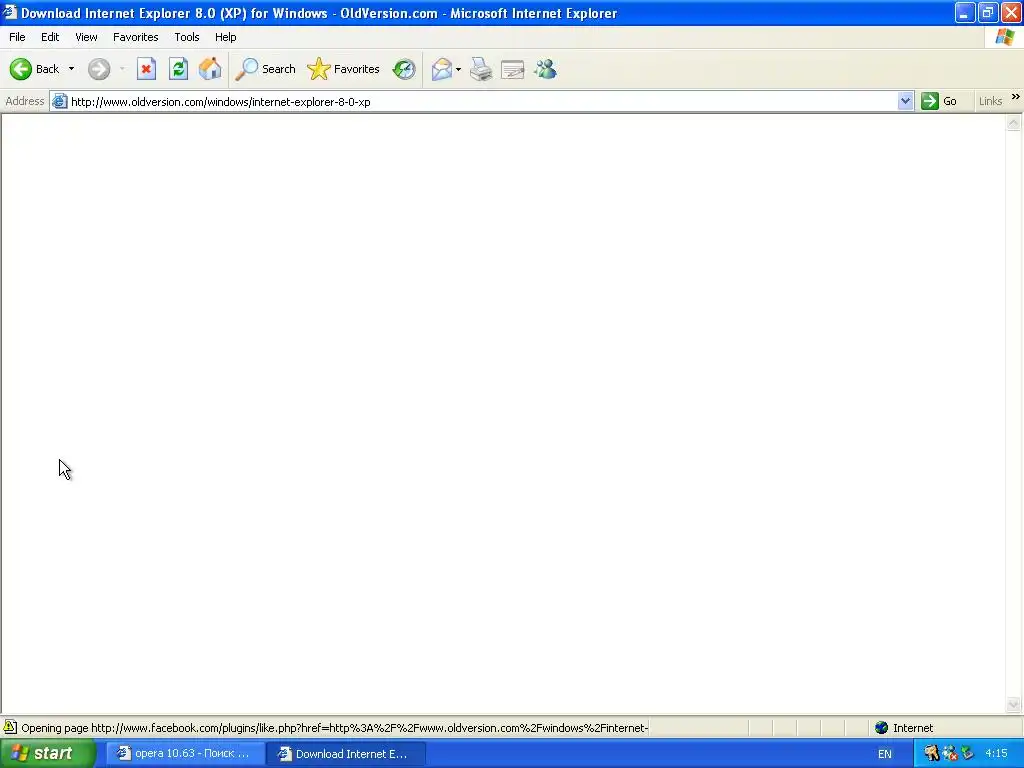This screenshot has width=1024, height=768.
Task: Open the Help menu
Action: tap(225, 37)
